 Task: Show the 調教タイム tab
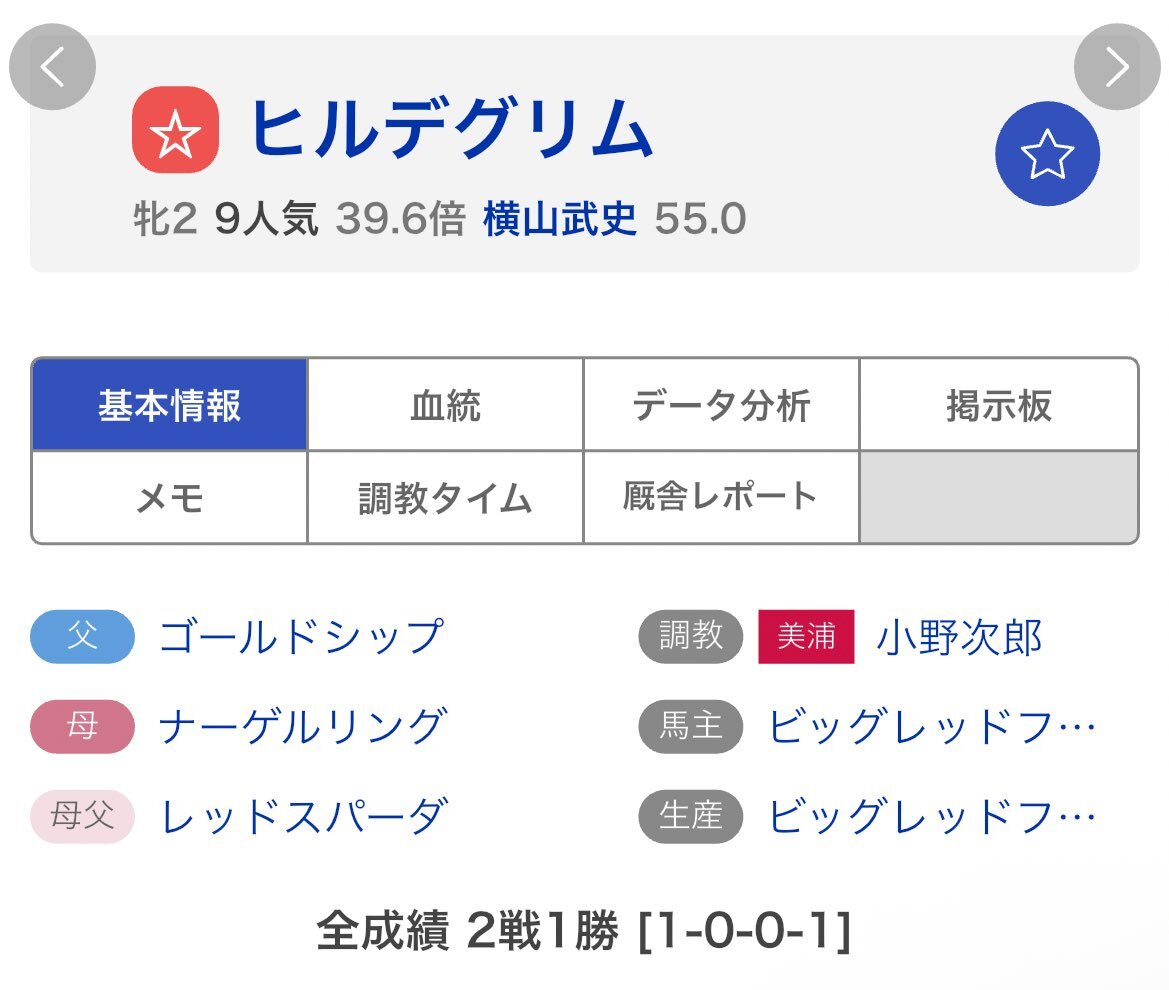(x=445, y=497)
